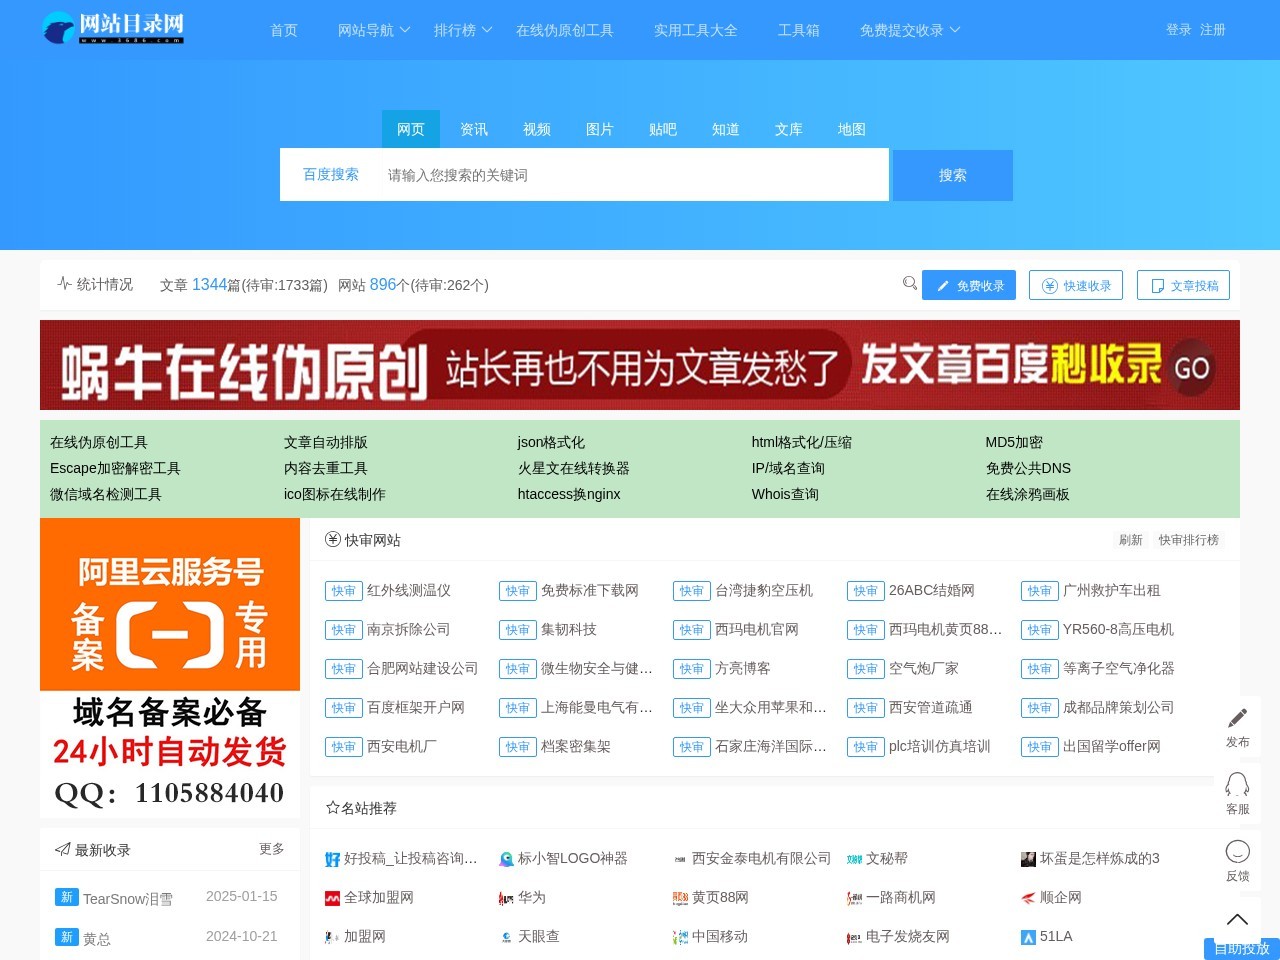The image size is (1280, 960).
Task: Open 在线伪原创工具 nav item
Action: point(565,30)
